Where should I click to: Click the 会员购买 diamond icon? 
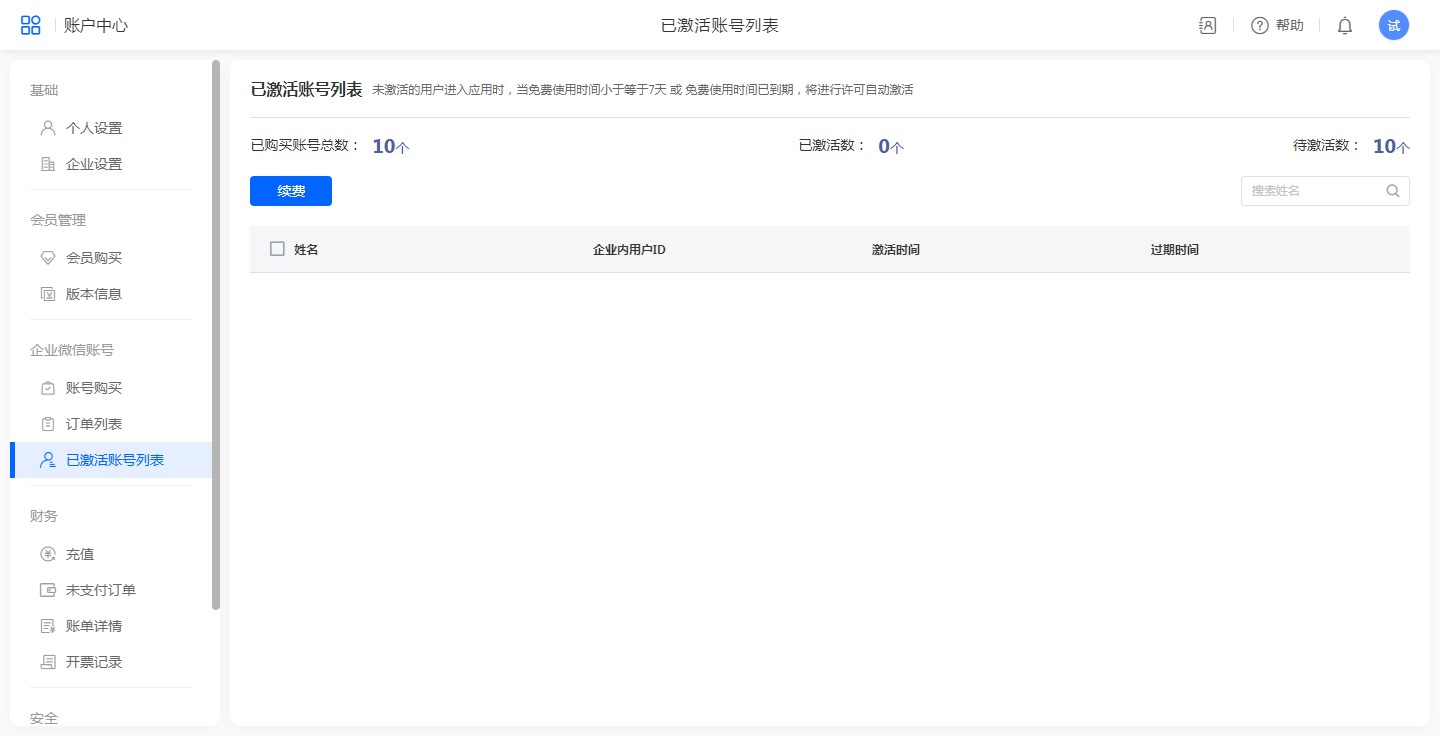coord(47,258)
